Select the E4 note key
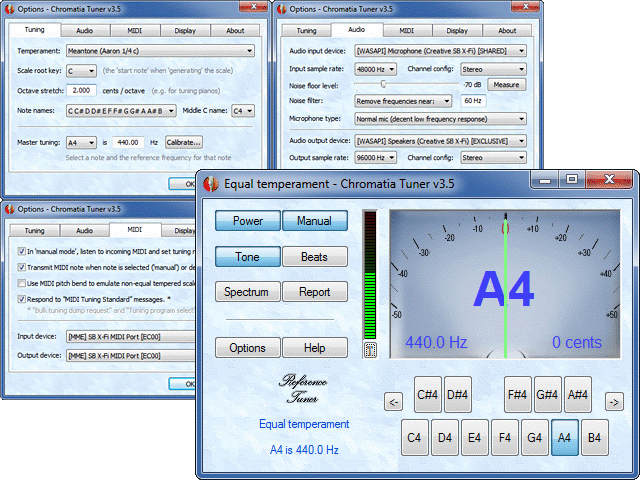 pyautogui.click(x=475, y=438)
